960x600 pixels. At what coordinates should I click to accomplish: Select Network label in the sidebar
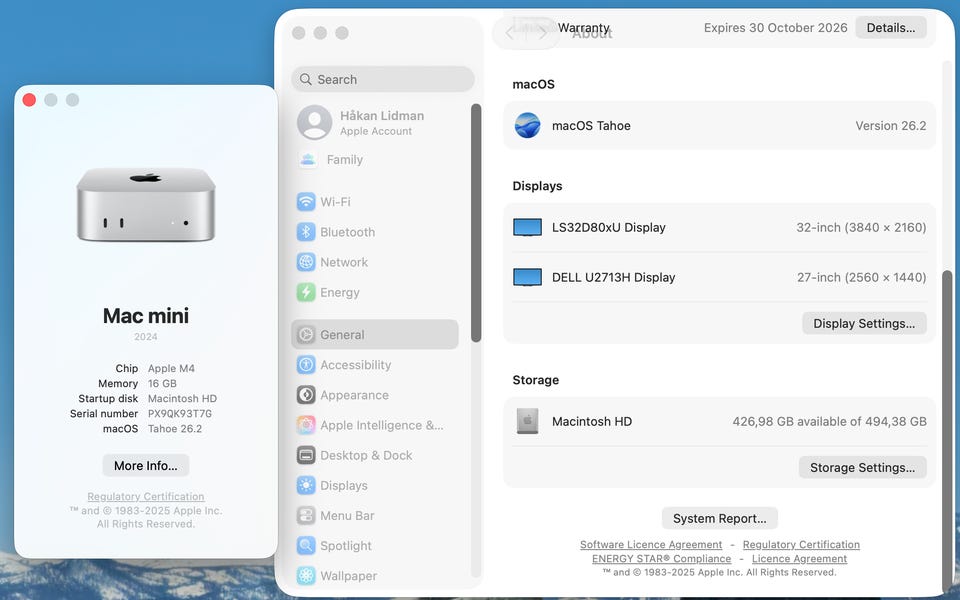click(344, 262)
